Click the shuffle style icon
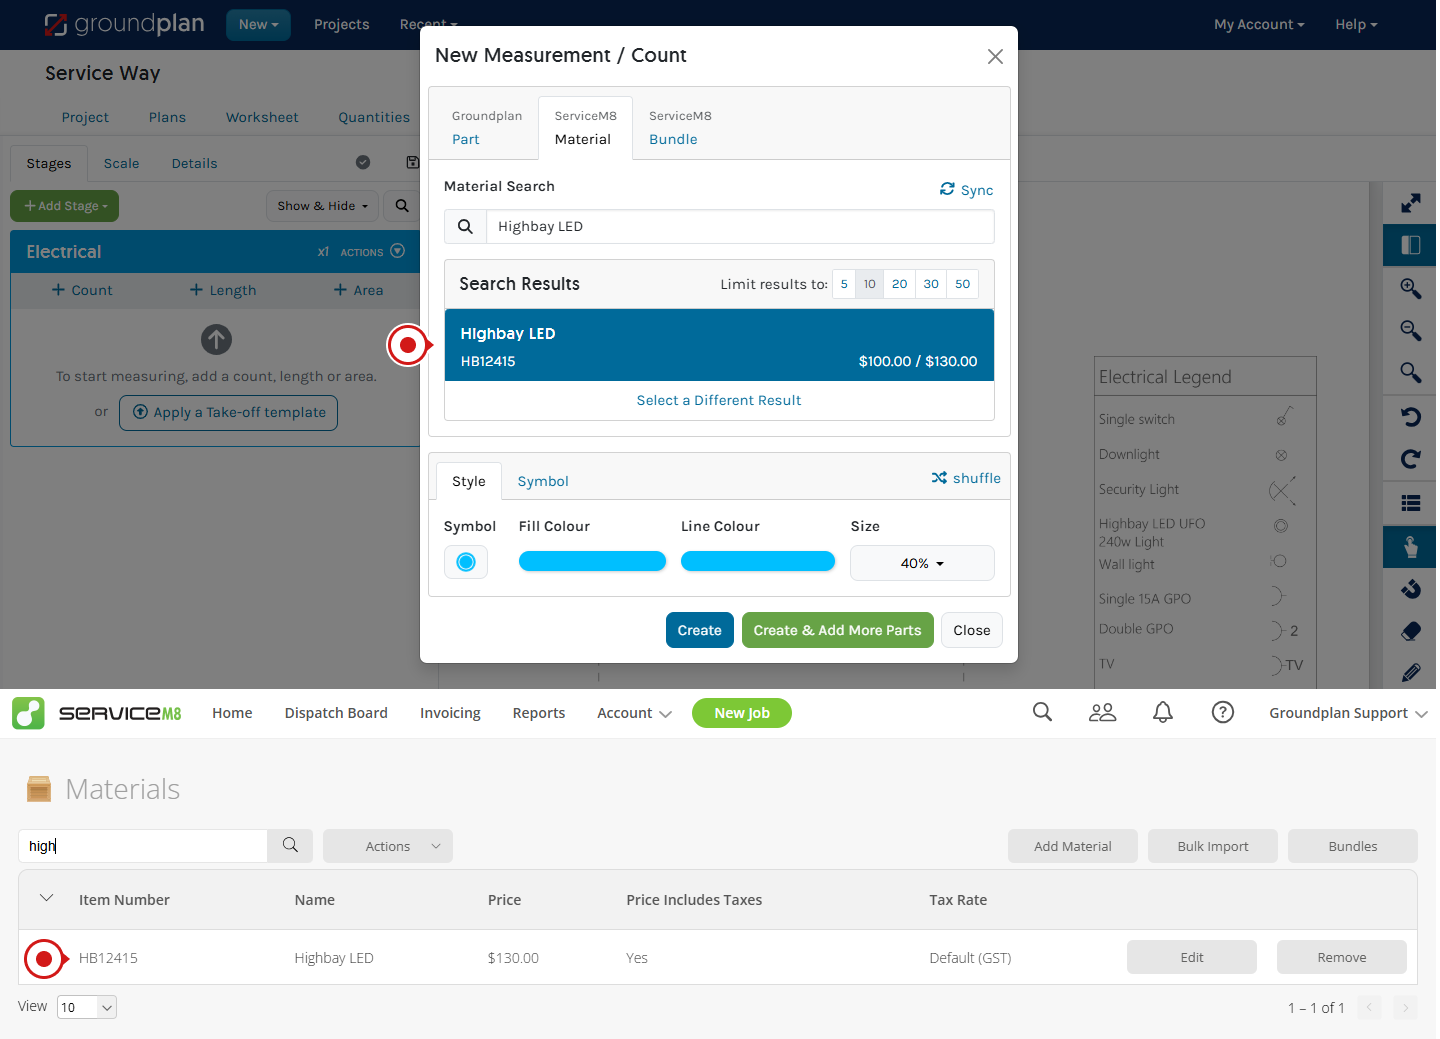 click(x=965, y=478)
